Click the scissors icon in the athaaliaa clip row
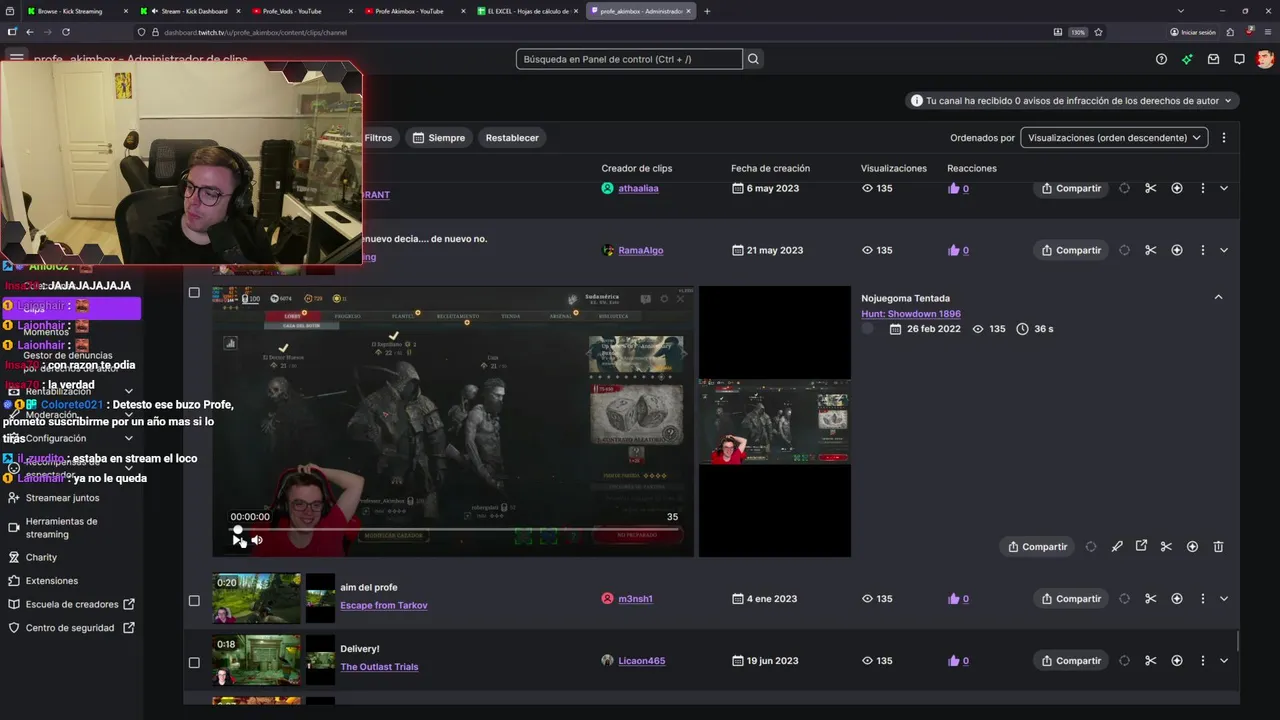 (x=1150, y=188)
